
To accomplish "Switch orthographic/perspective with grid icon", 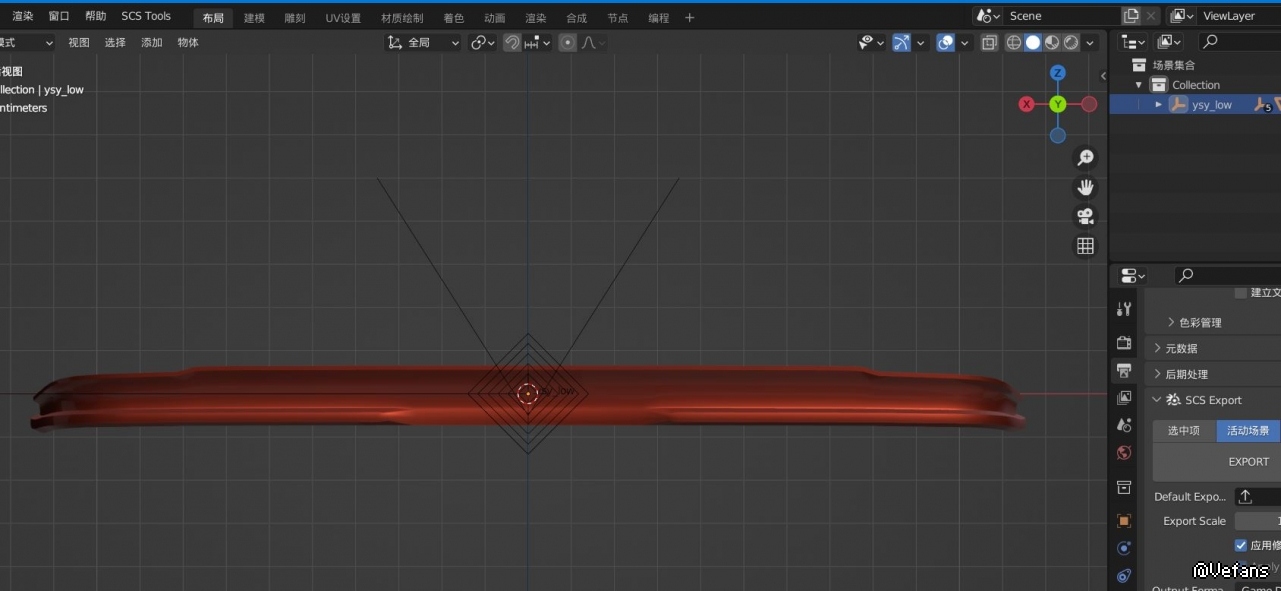I will (x=1085, y=246).
